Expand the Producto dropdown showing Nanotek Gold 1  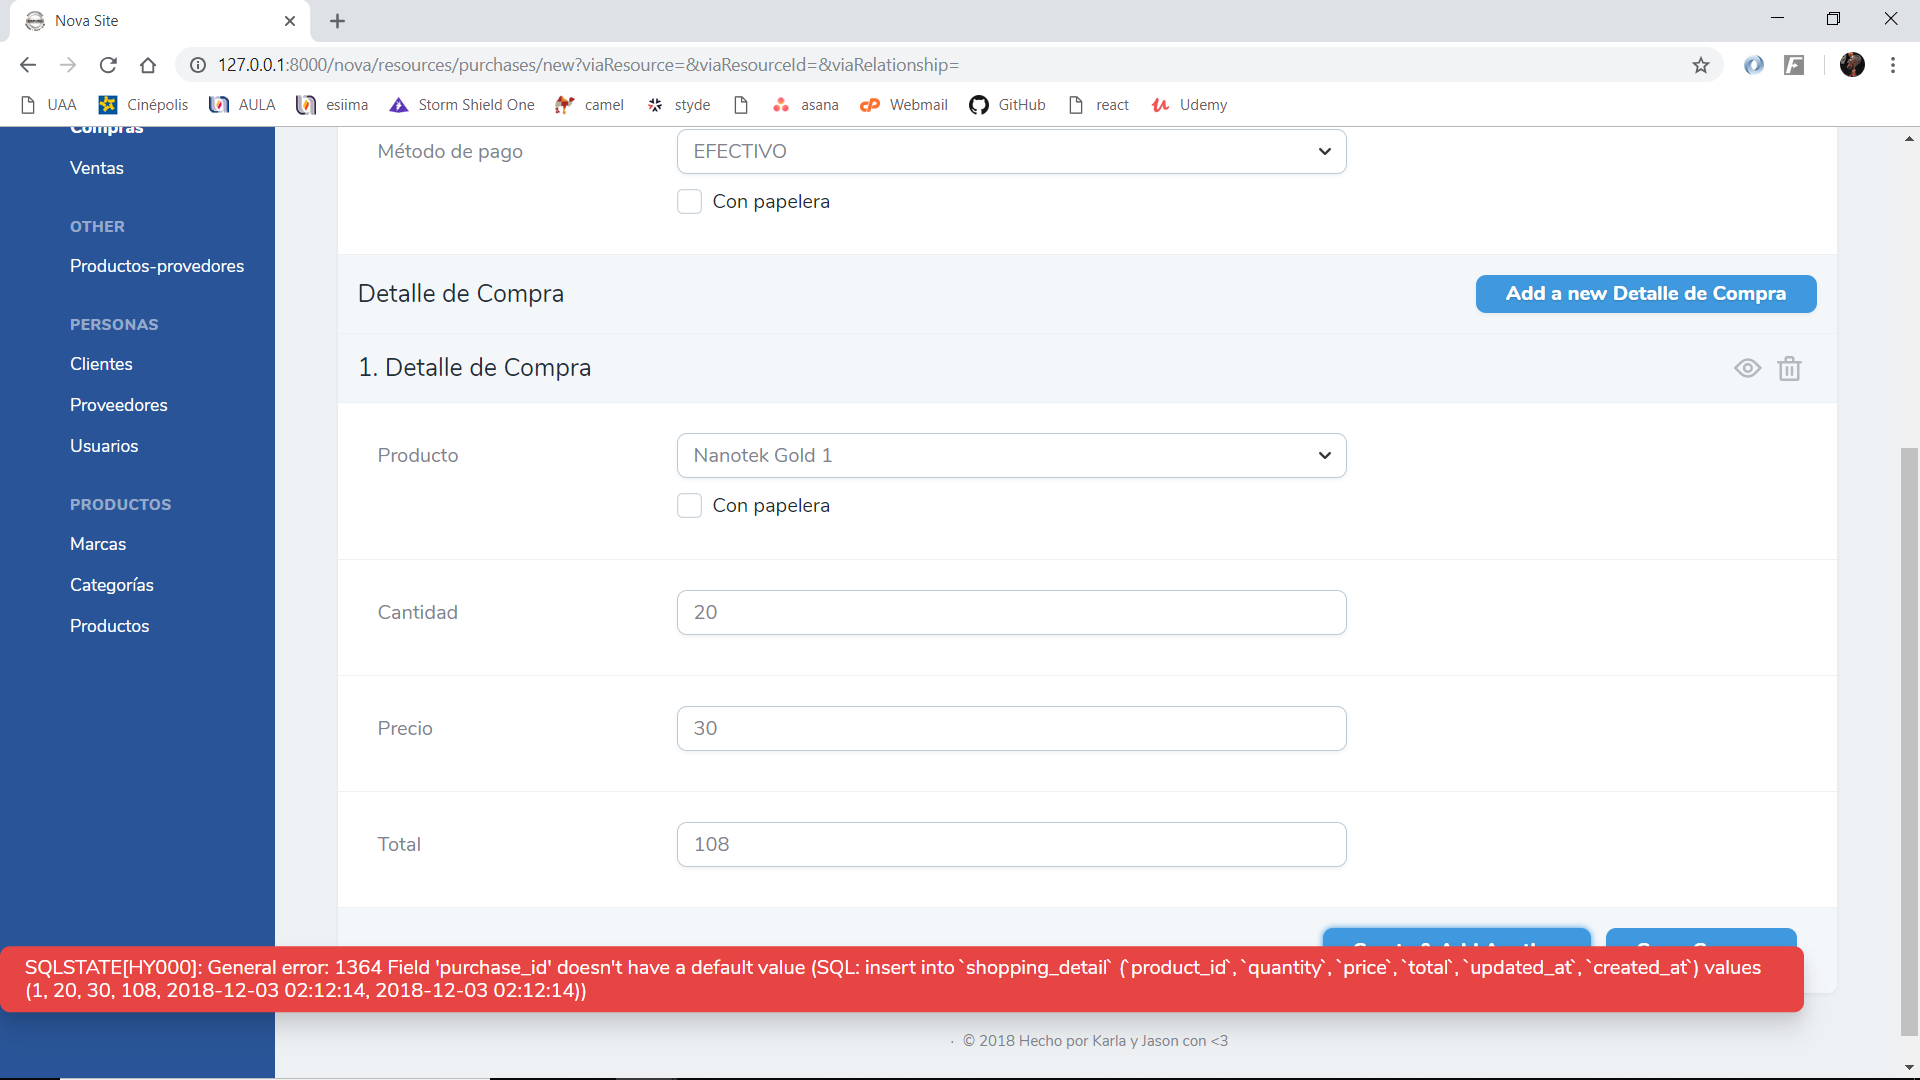pos(1011,455)
